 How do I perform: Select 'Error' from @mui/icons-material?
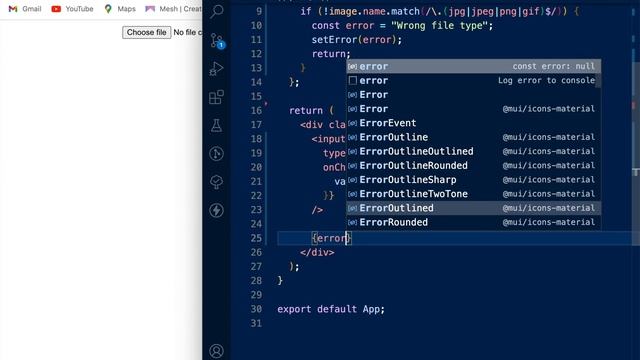click(x=473, y=109)
